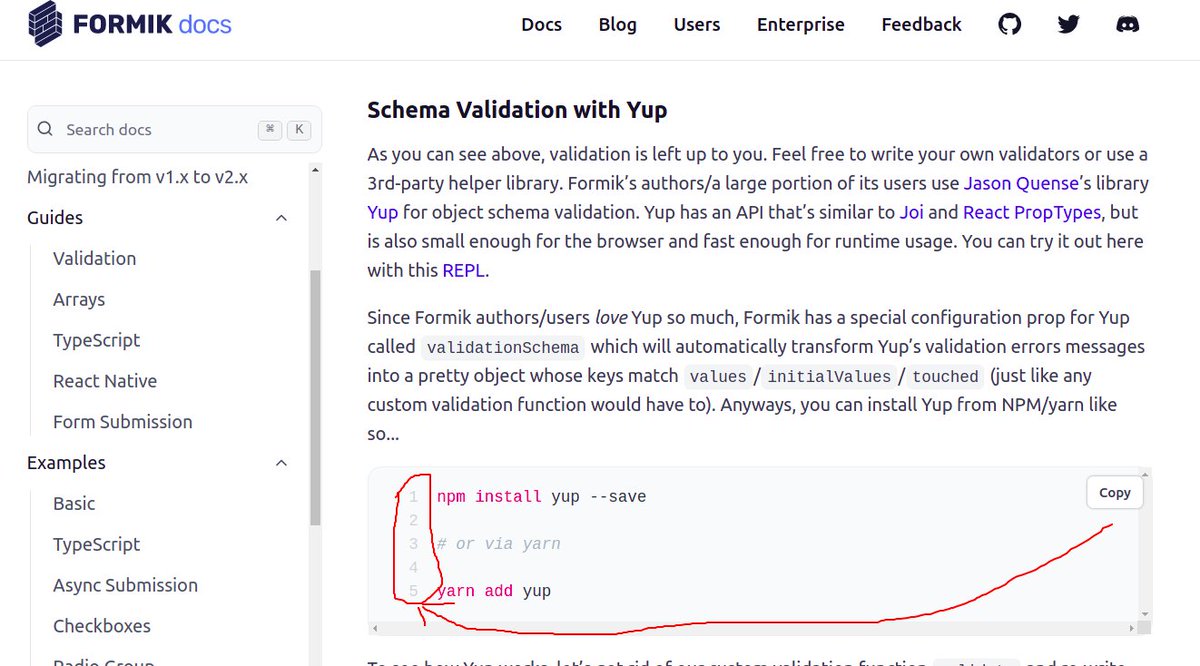Image resolution: width=1200 pixels, height=666 pixels.
Task: Click the npm install yup --save line
Action: point(541,497)
